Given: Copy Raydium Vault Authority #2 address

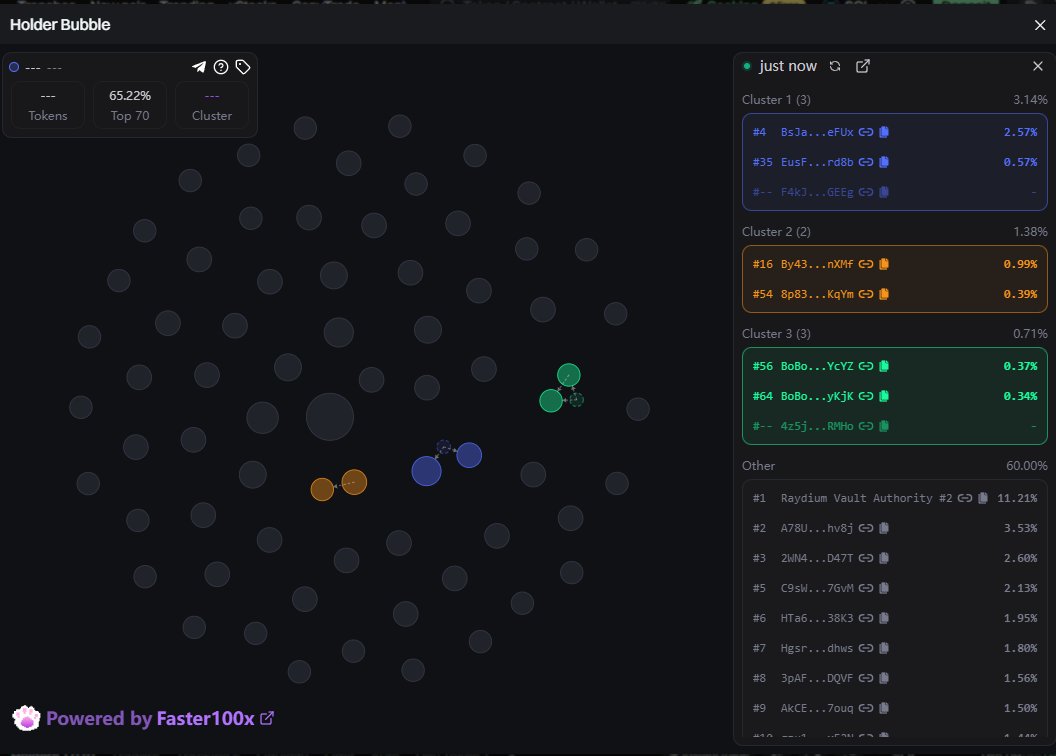Looking at the screenshot, I should pyautogui.click(x=983, y=498).
